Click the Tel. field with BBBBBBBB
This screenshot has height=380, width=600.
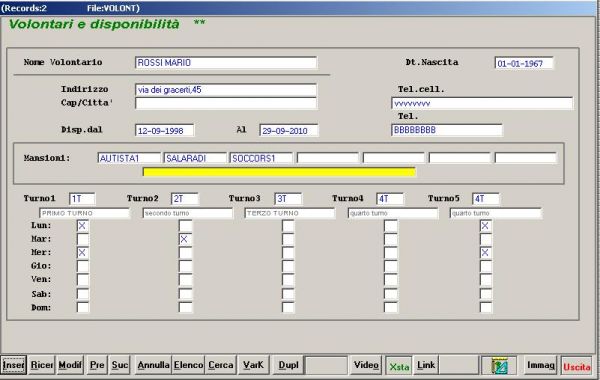click(447, 130)
